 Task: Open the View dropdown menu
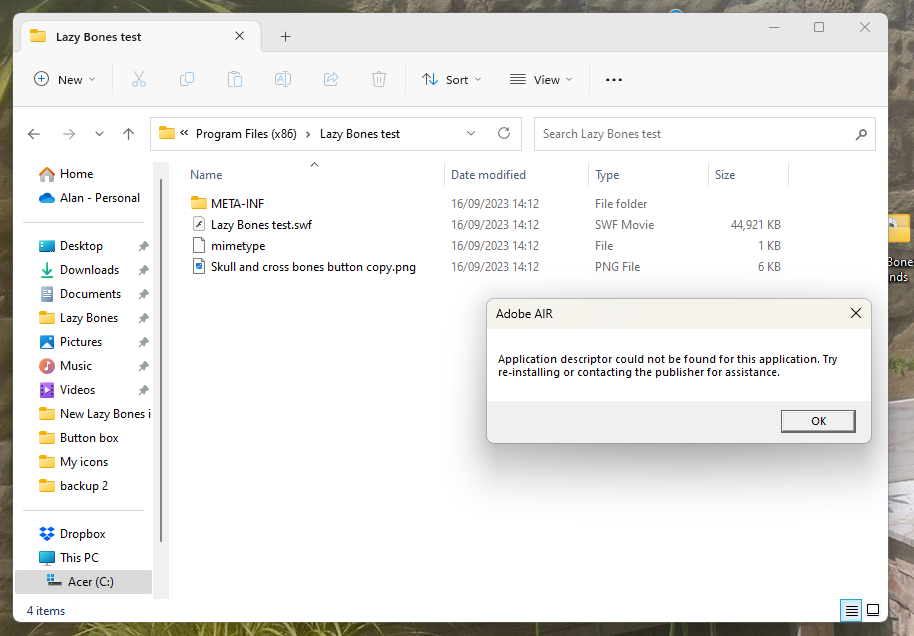541,79
